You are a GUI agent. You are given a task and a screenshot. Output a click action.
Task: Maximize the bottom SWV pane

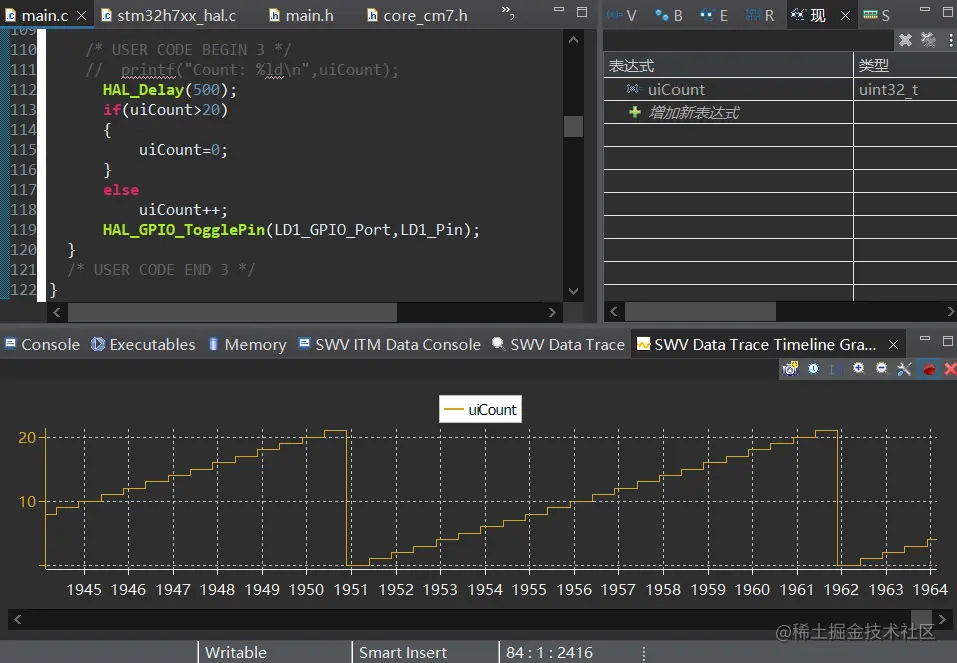point(948,341)
